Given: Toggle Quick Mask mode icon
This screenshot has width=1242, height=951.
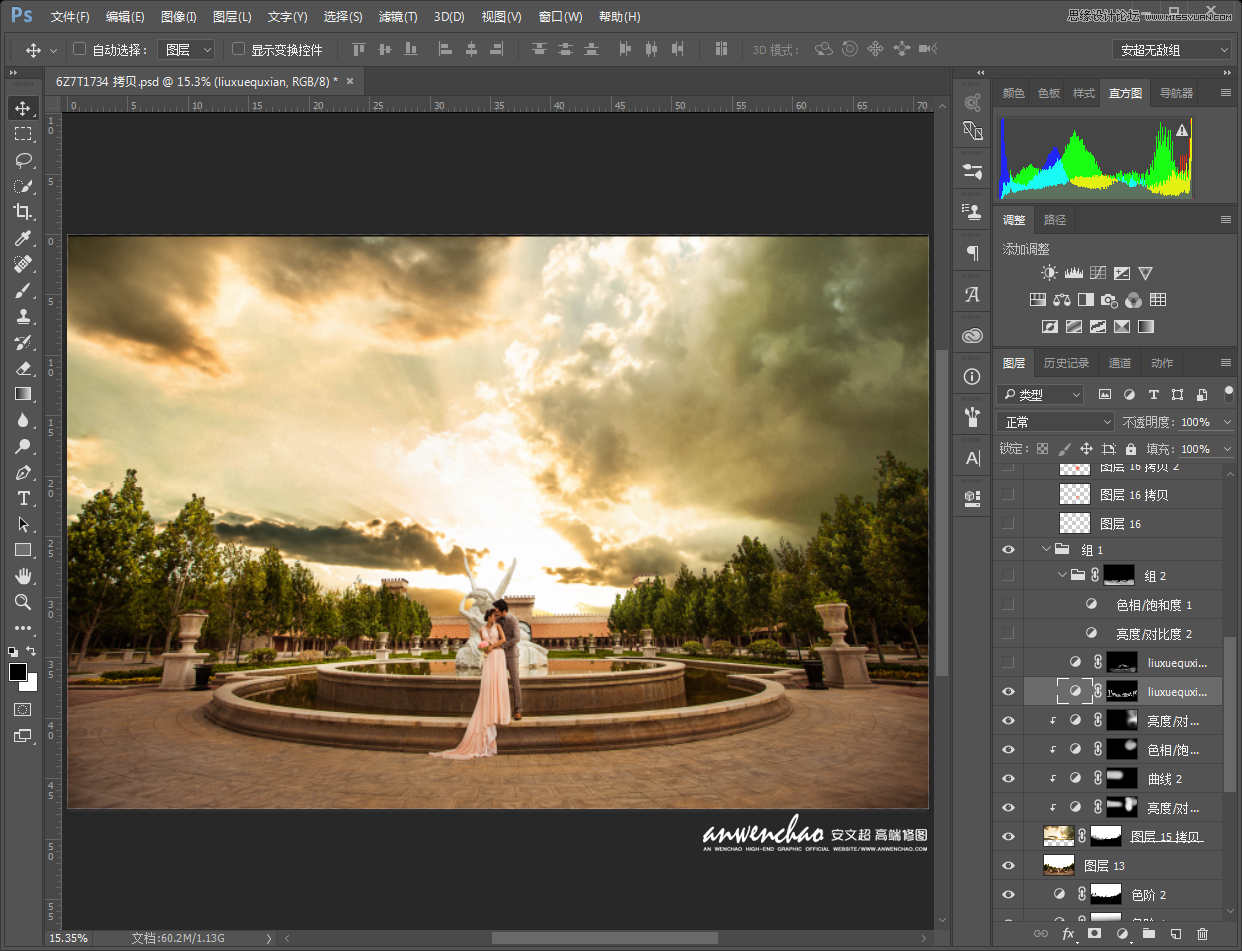Looking at the screenshot, I should 22,709.
